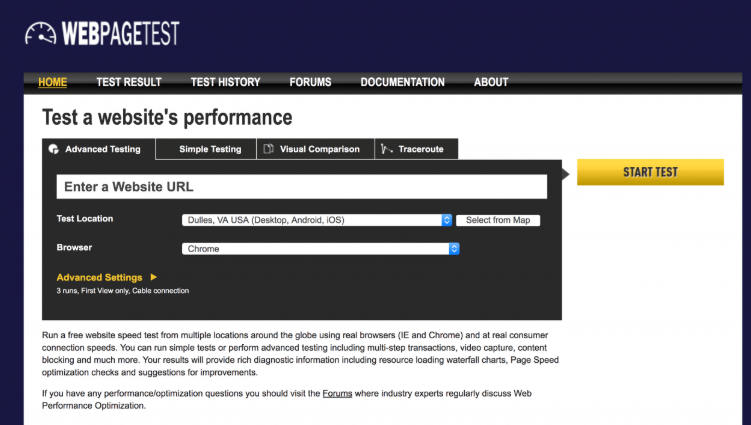Open the Browser dropdown showing Chrome
Image resolution: width=751 pixels, height=425 pixels.
click(320, 249)
